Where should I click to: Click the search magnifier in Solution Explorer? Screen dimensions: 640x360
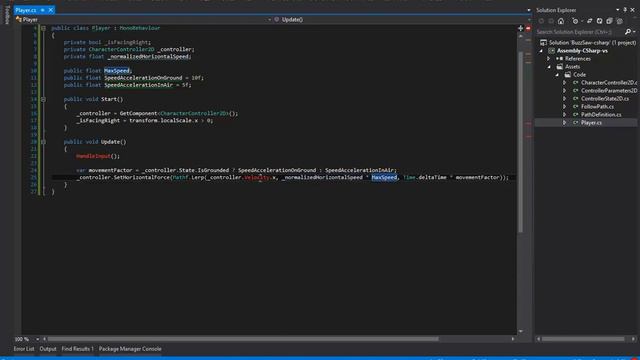pos(628,32)
